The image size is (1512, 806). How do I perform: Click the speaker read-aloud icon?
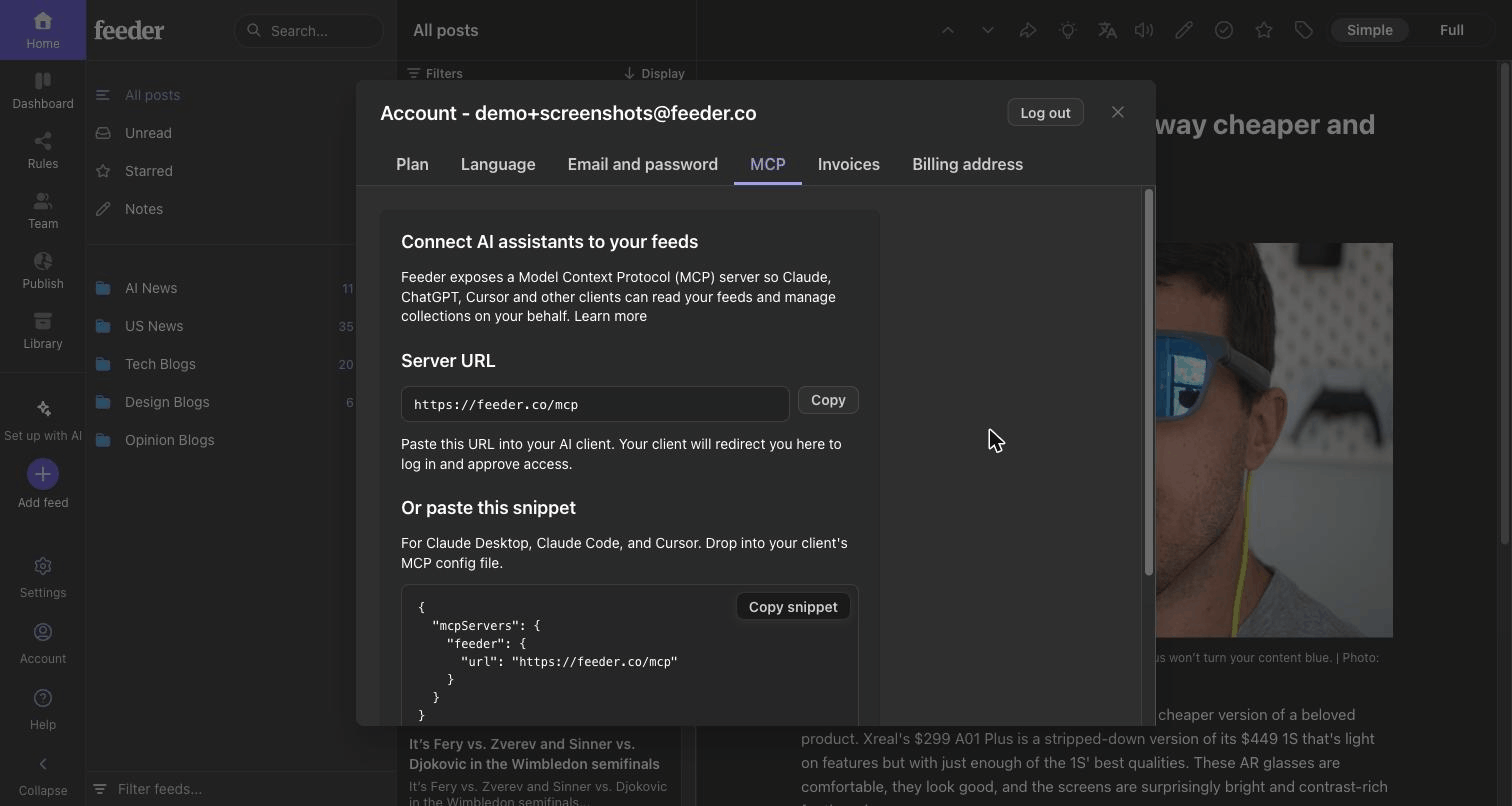pyautogui.click(x=1144, y=30)
